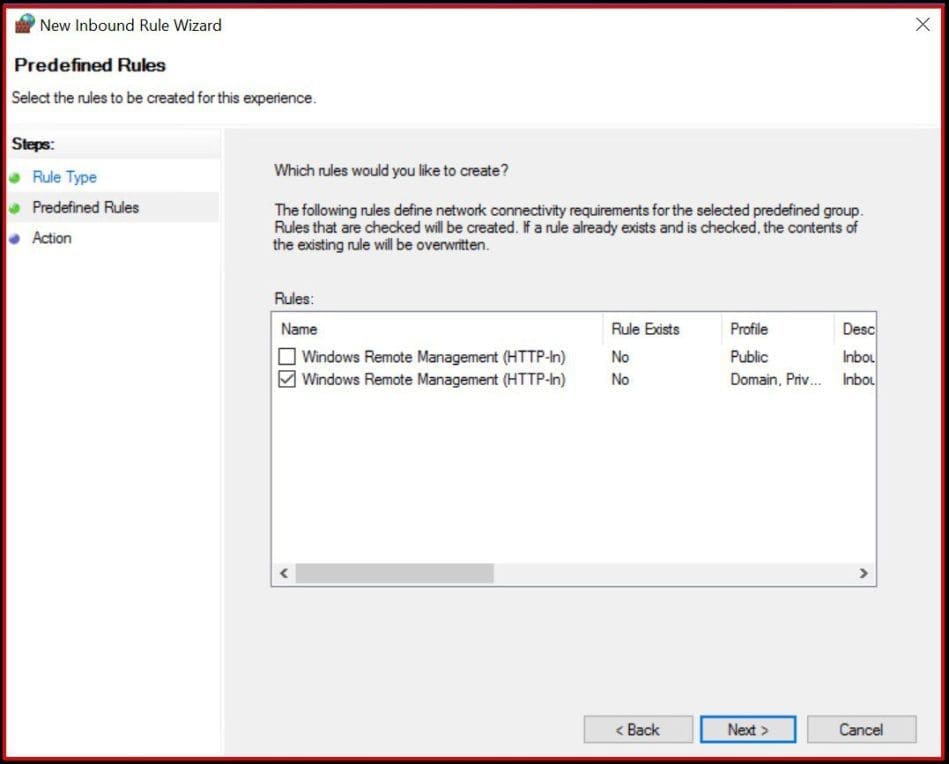
Task: Select the Action step in Steps list
Action: pos(52,238)
